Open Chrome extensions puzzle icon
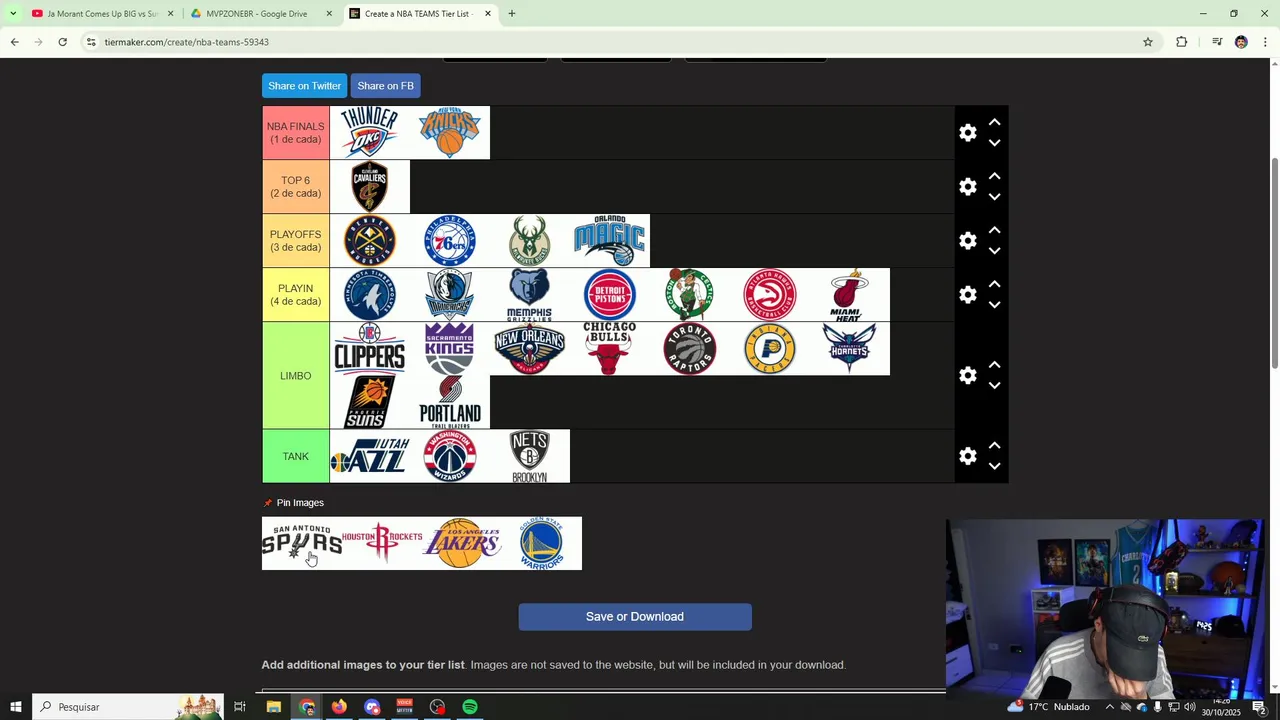Image resolution: width=1280 pixels, height=720 pixels. pos(1182,42)
